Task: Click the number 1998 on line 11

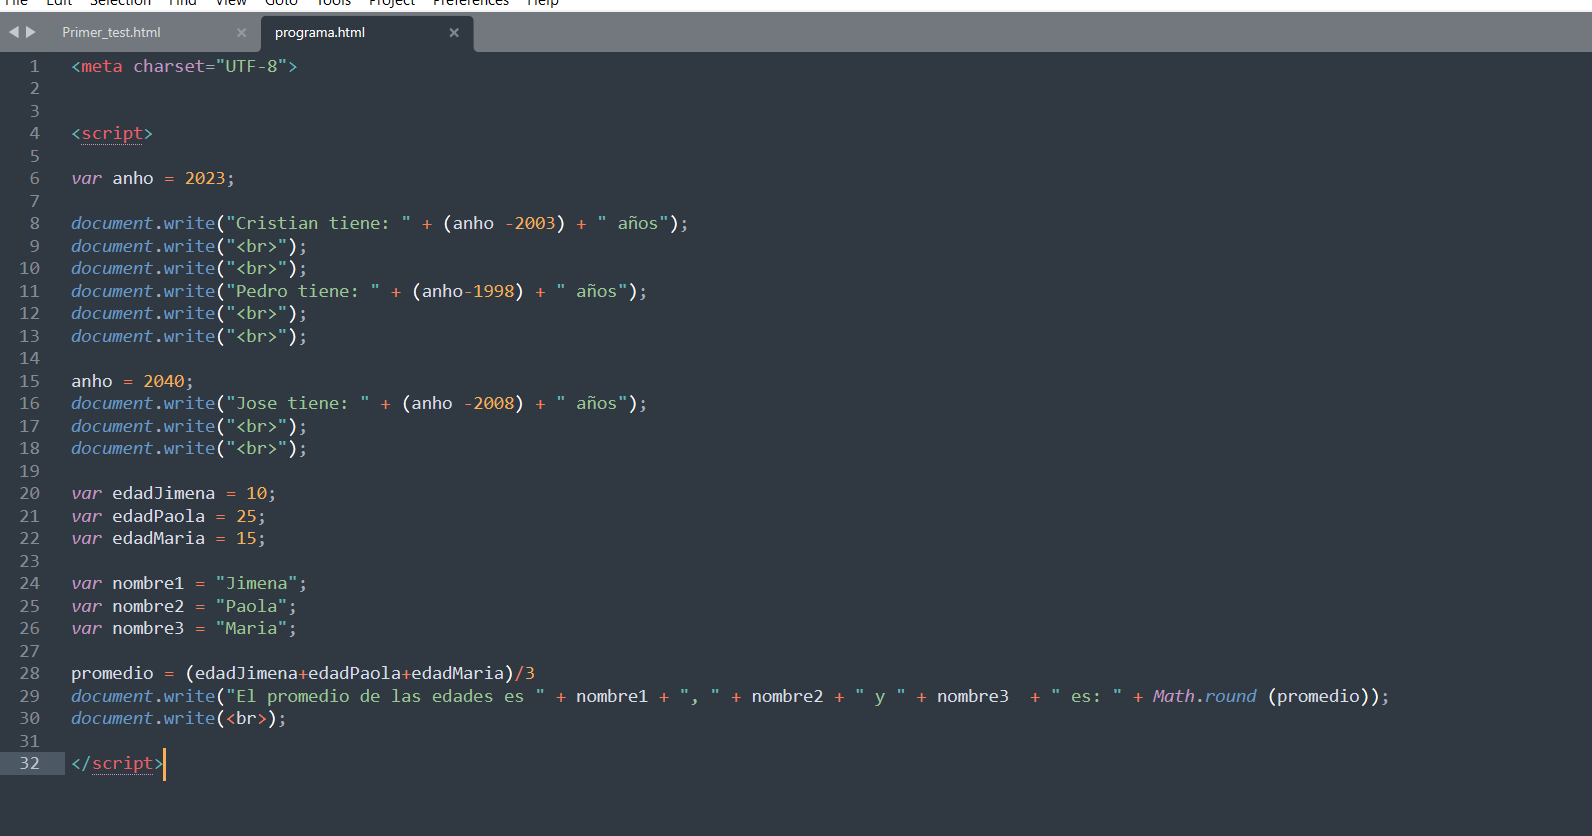Action: pyautogui.click(x=493, y=292)
